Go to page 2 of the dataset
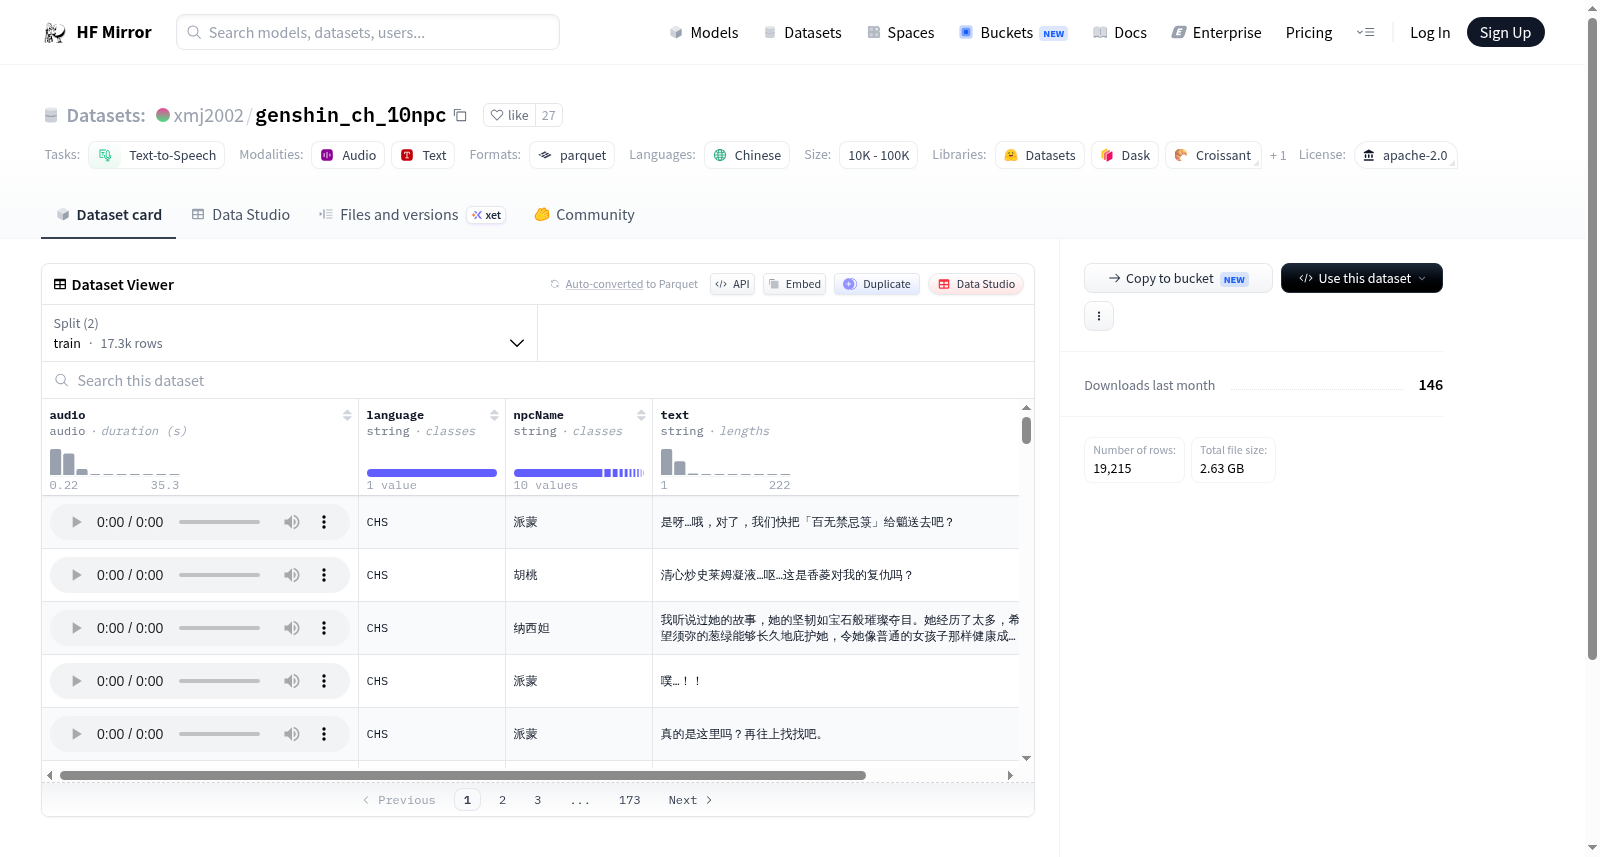This screenshot has height=857, width=1600. [x=502, y=800]
